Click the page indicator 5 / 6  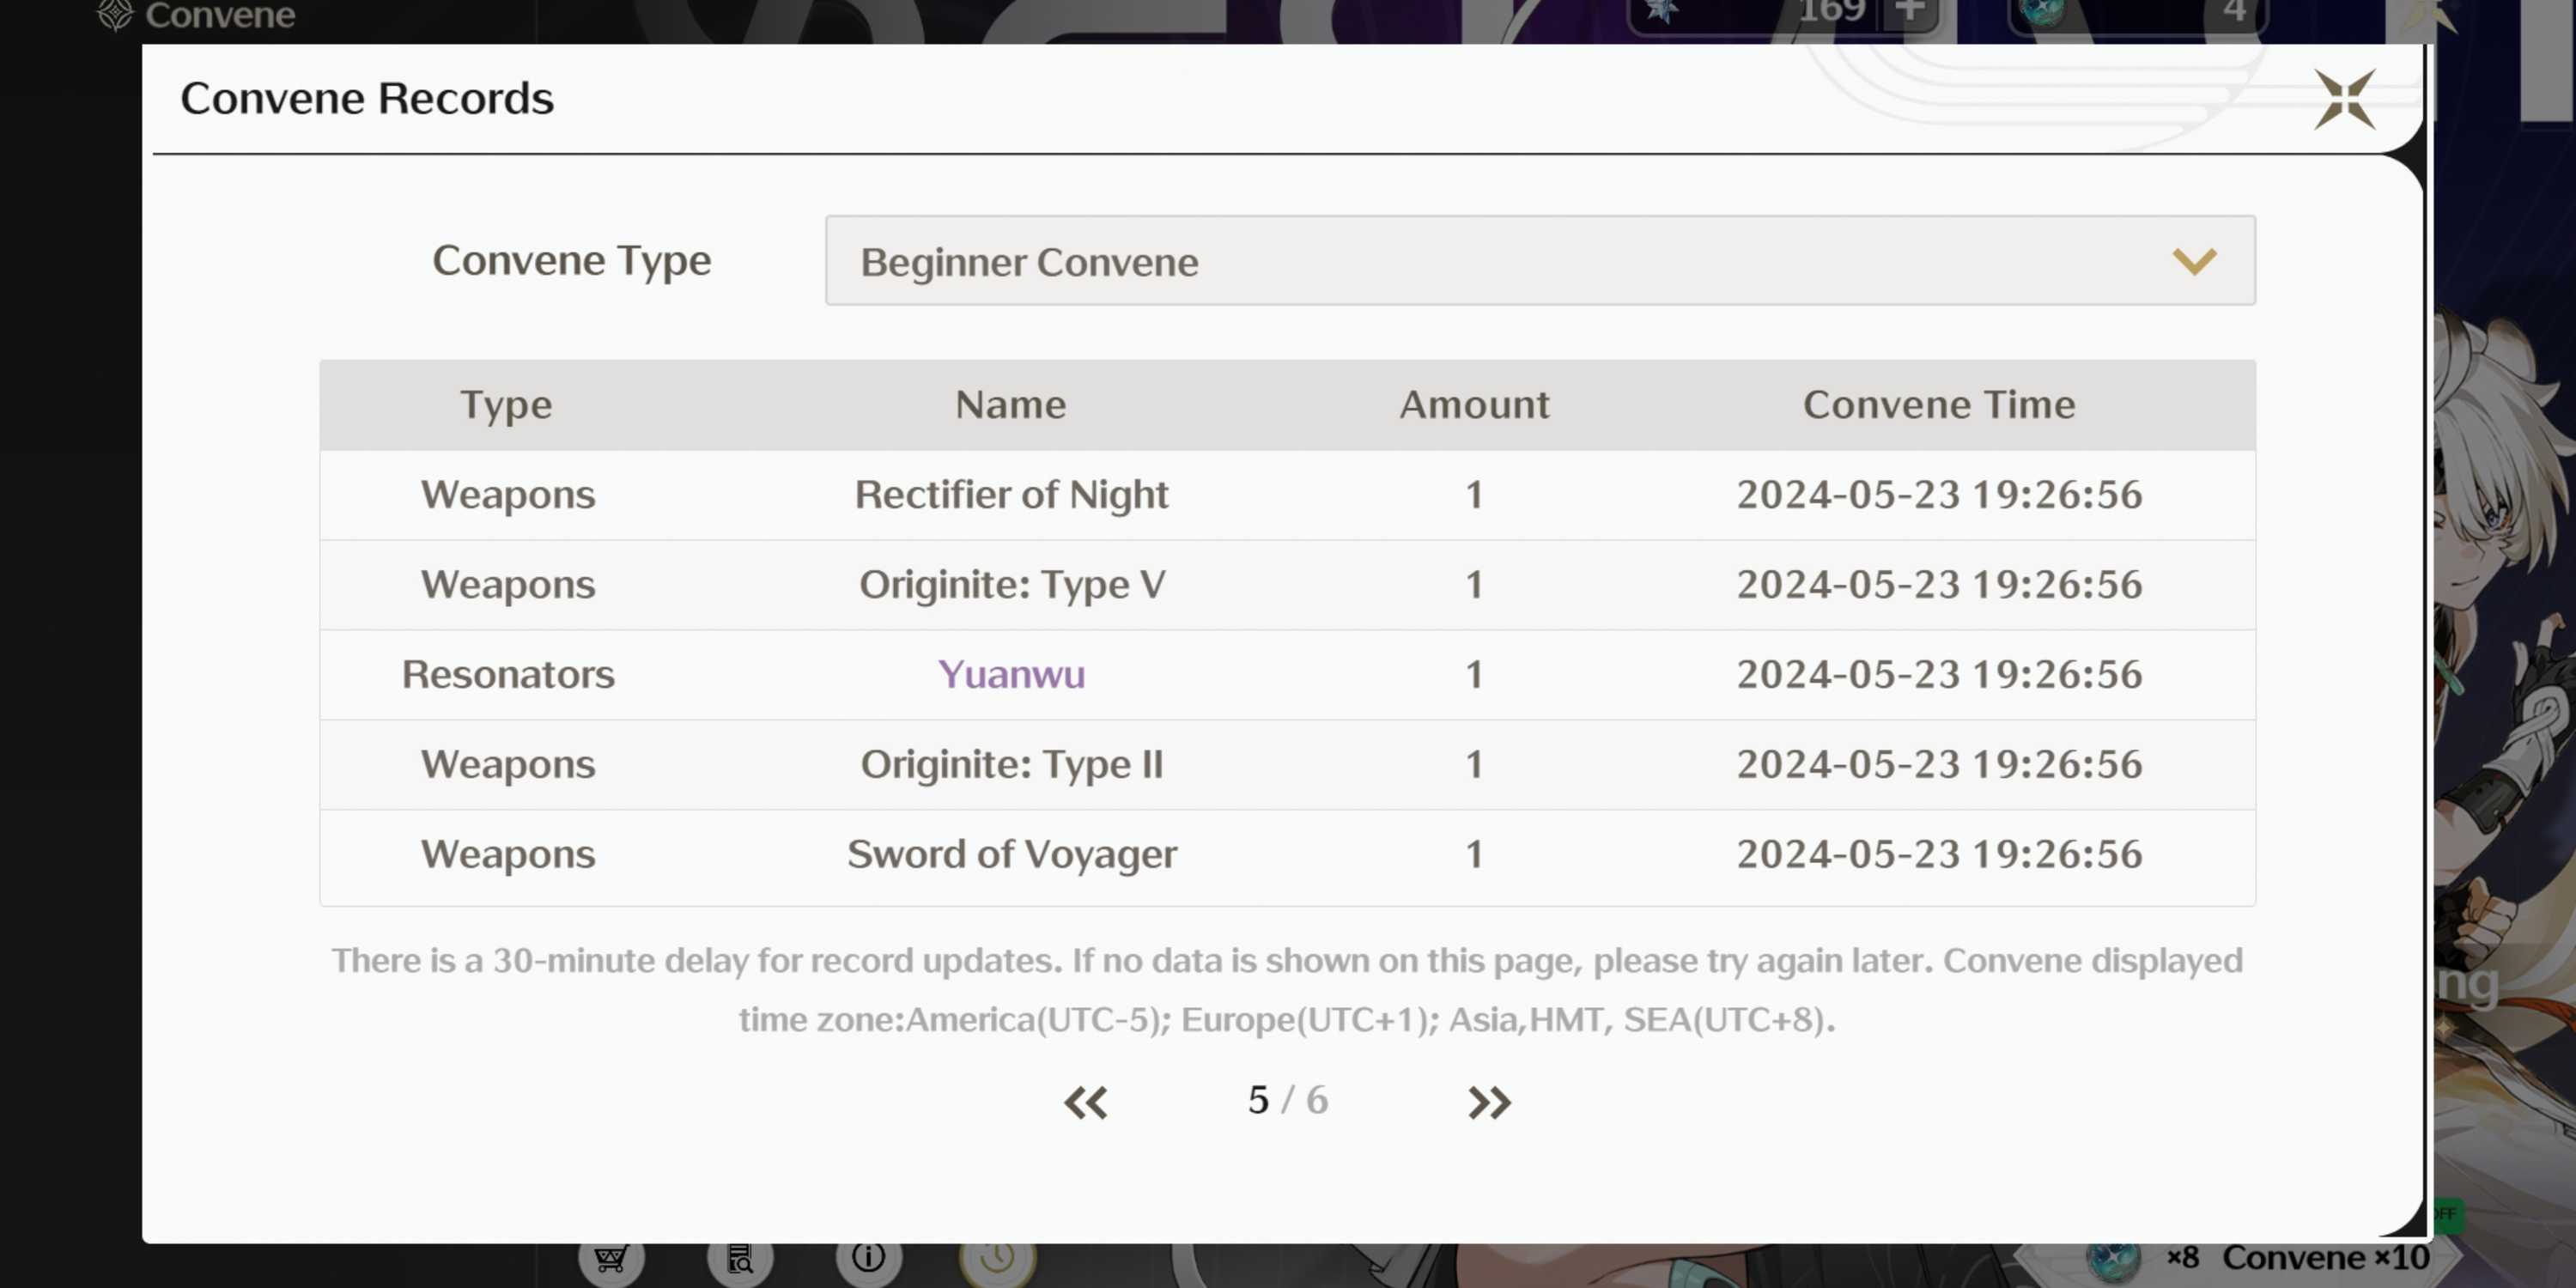[x=1287, y=1101]
